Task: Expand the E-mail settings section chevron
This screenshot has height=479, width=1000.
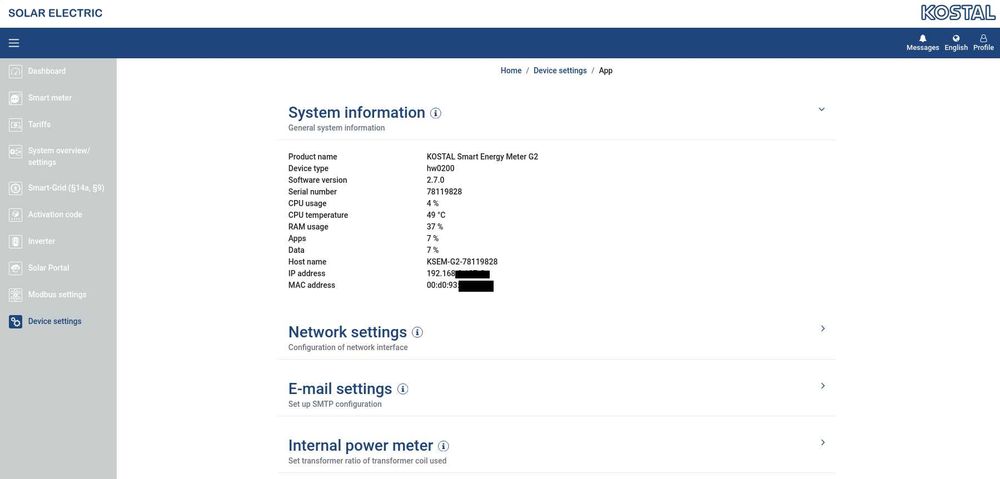Action: coord(823,386)
